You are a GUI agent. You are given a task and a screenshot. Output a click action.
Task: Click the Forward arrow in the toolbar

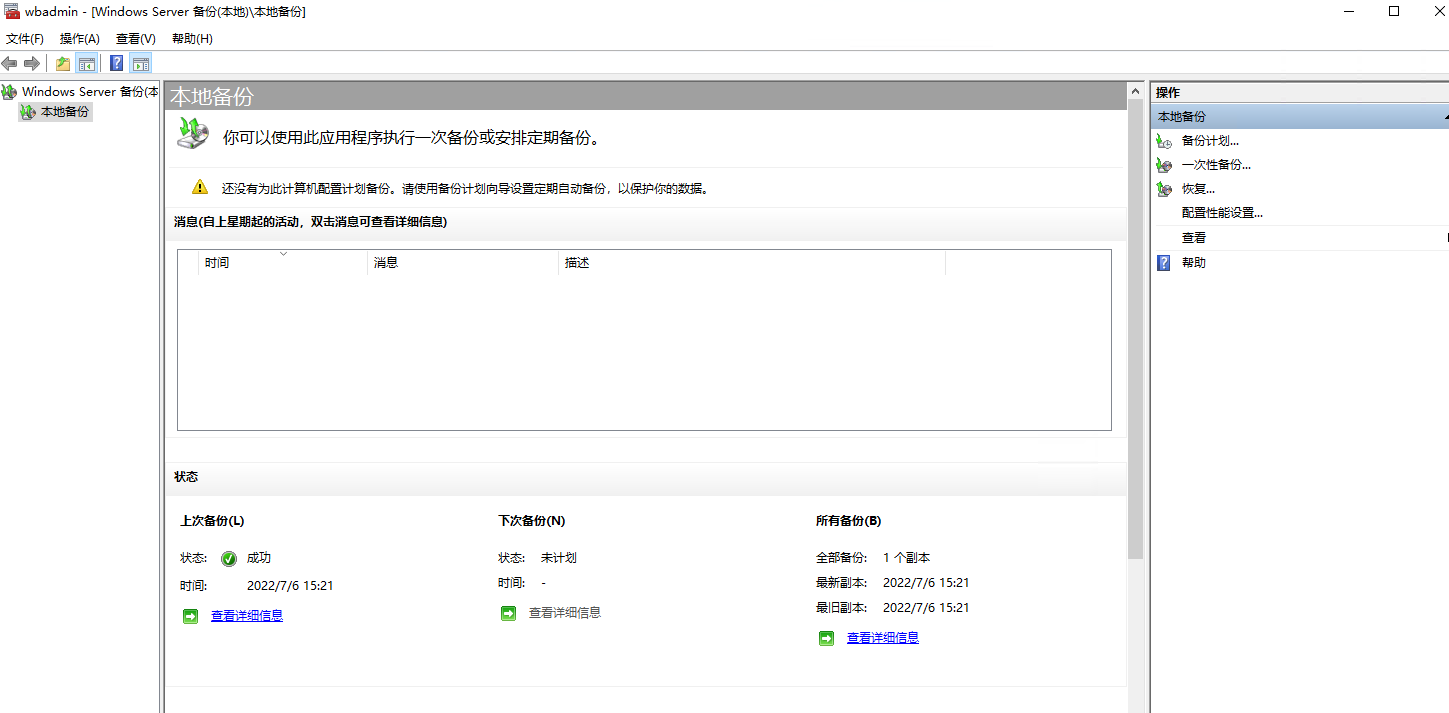(32, 64)
